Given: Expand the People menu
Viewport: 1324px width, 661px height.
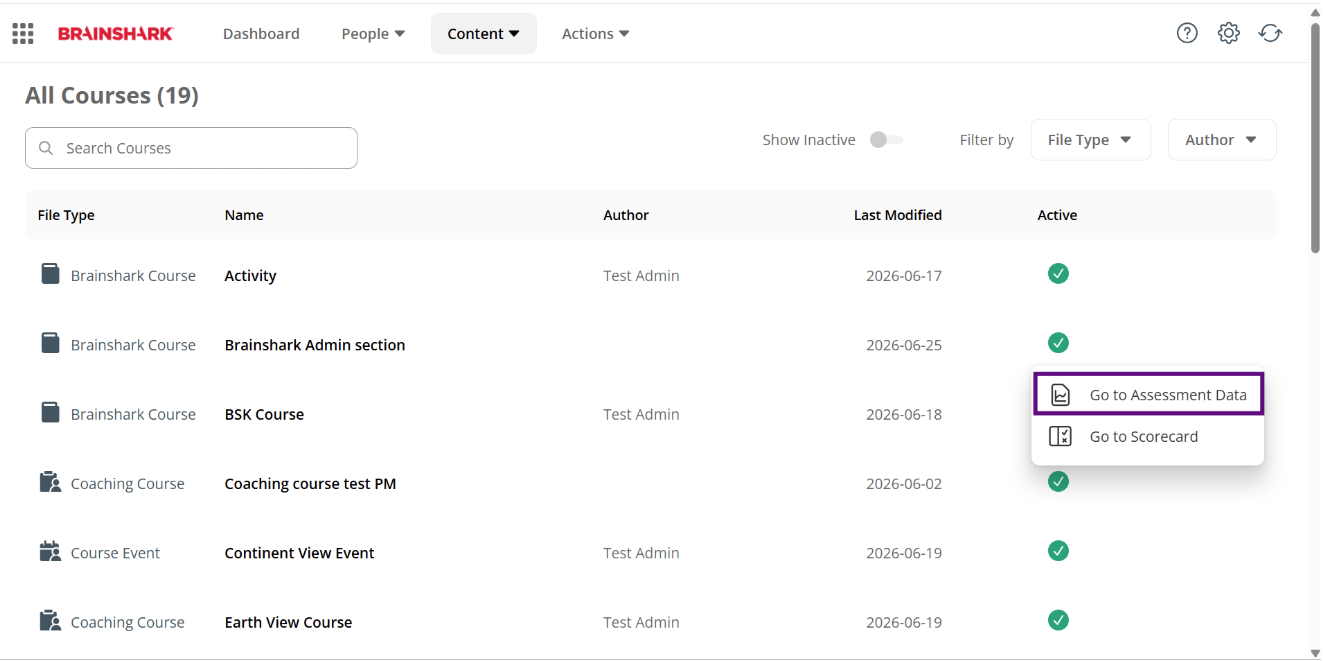Looking at the screenshot, I should (373, 34).
